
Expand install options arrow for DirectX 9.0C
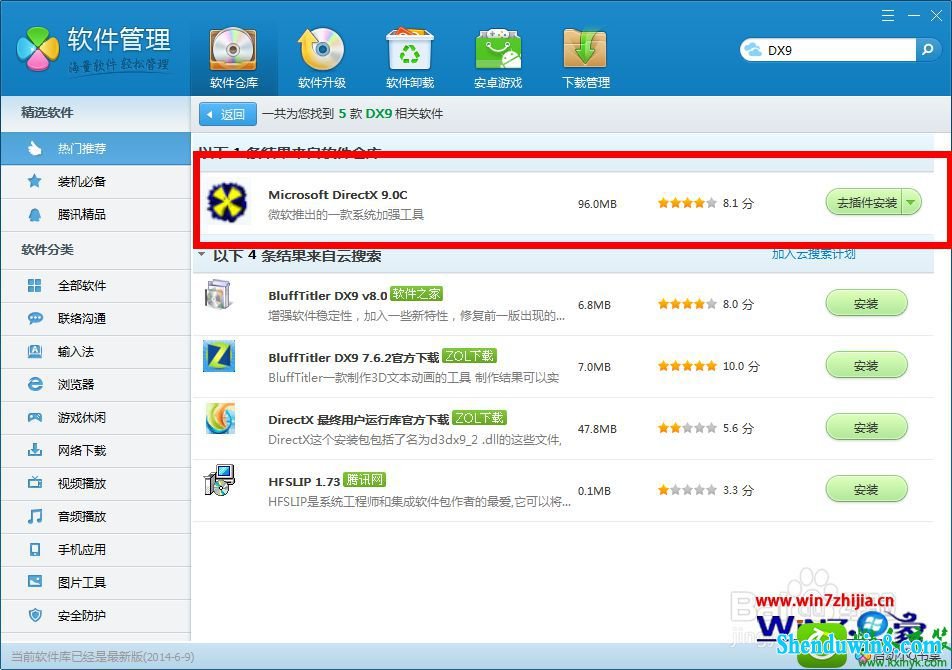coord(912,203)
